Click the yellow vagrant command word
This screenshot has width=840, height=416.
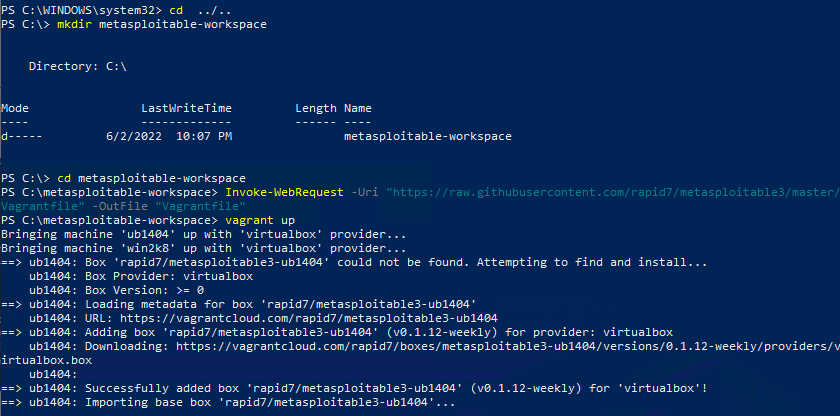pyautogui.click(x=249, y=221)
